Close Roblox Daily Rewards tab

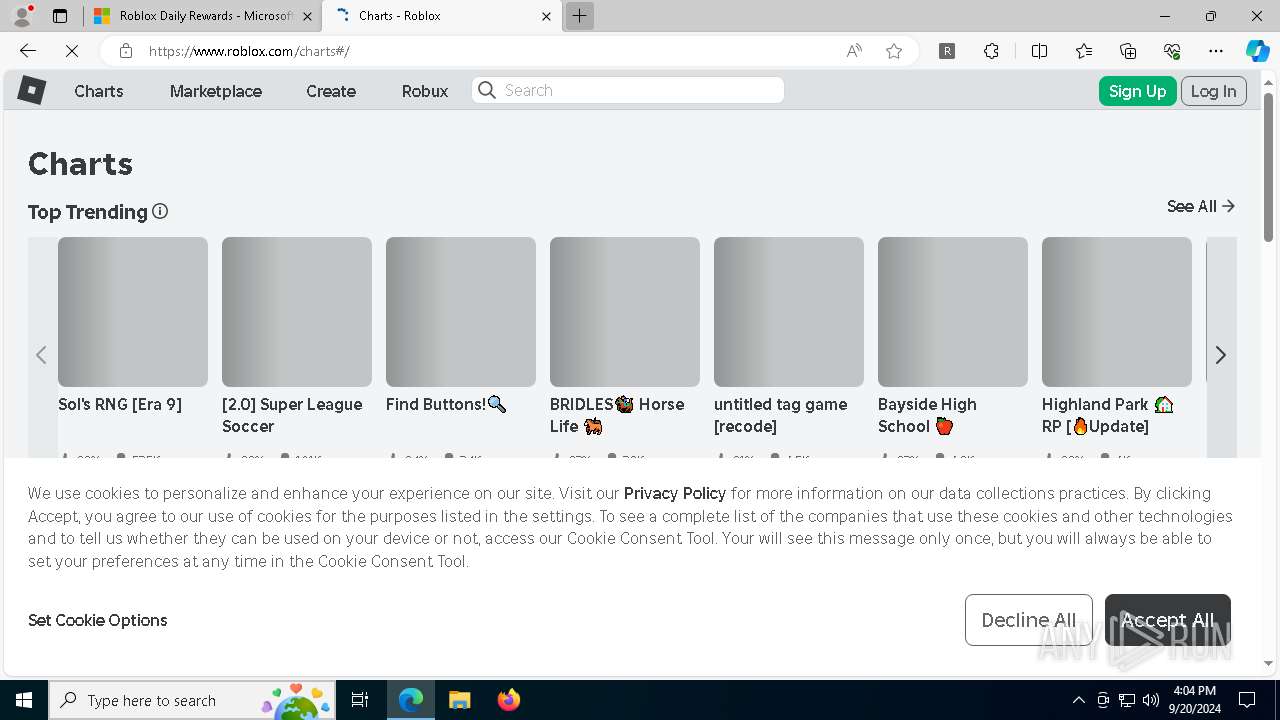[x=306, y=16]
